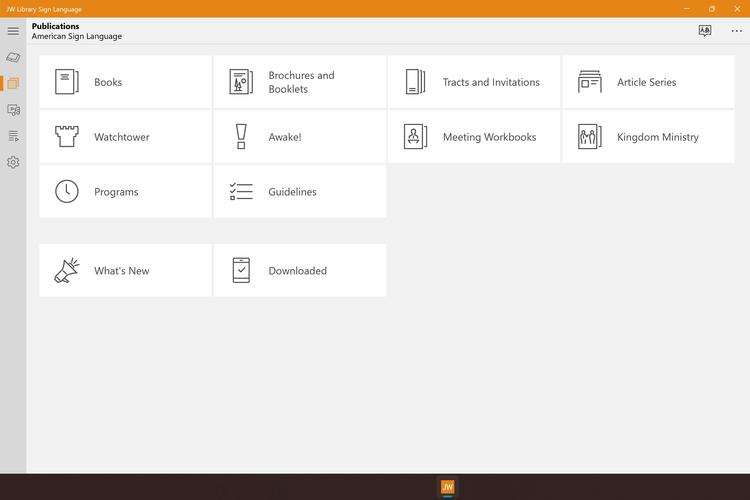Open Meeting Workbooks category
This screenshot has width=750, height=500.
click(x=474, y=137)
